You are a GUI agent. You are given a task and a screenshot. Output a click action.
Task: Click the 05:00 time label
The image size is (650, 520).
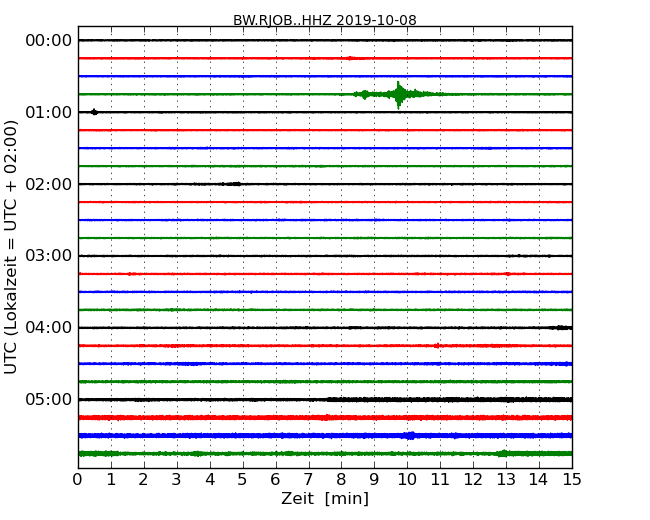coord(49,399)
